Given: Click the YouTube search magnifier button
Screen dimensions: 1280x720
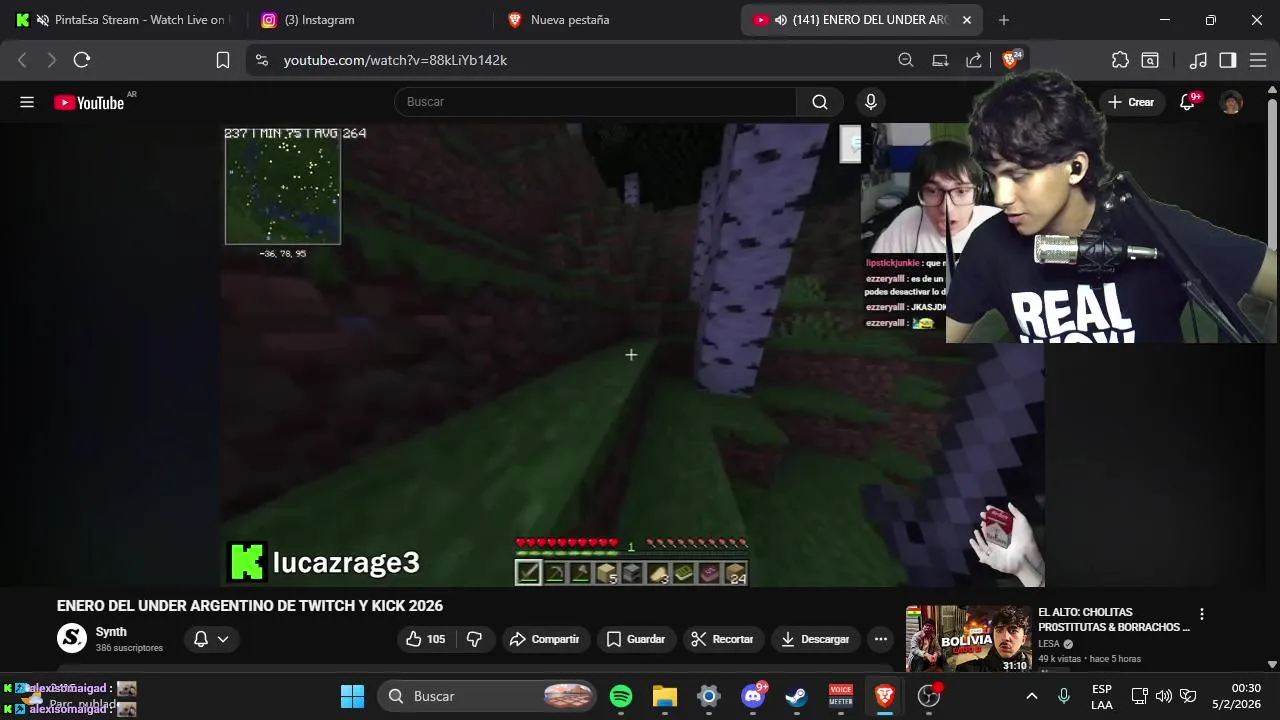Looking at the screenshot, I should click(820, 102).
